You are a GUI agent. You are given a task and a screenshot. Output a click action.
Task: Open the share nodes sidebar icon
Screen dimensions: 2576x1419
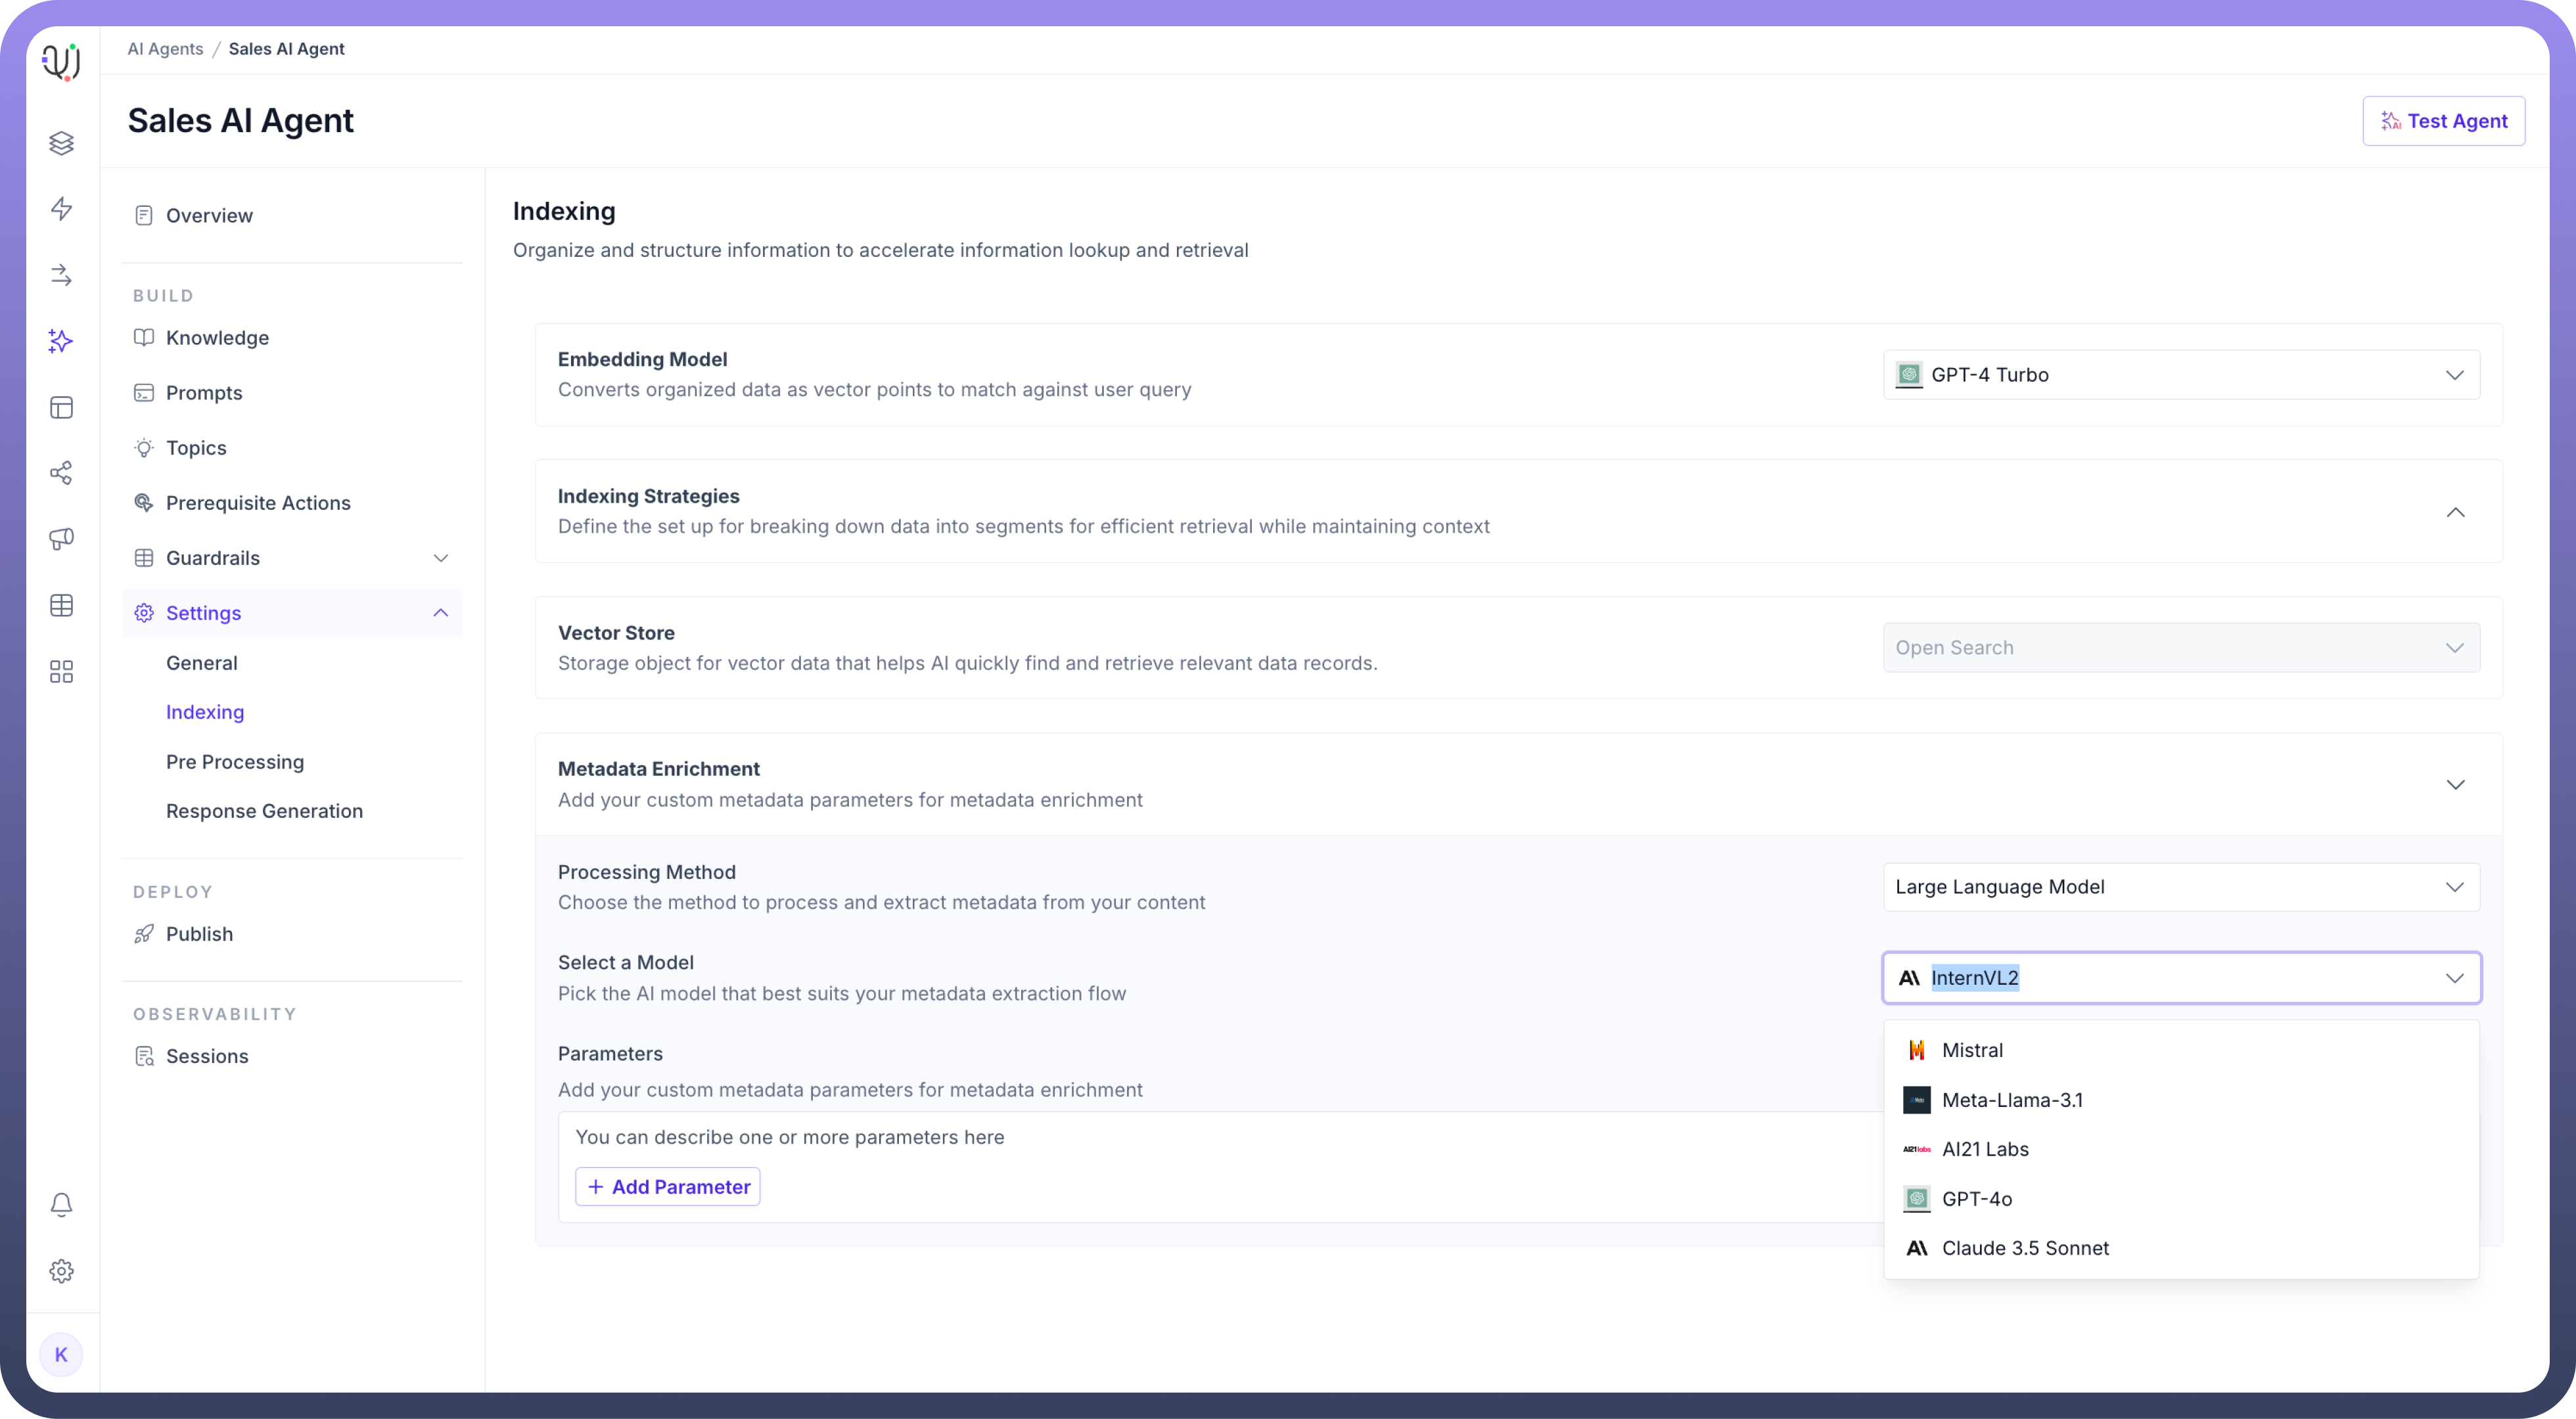coord(61,473)
